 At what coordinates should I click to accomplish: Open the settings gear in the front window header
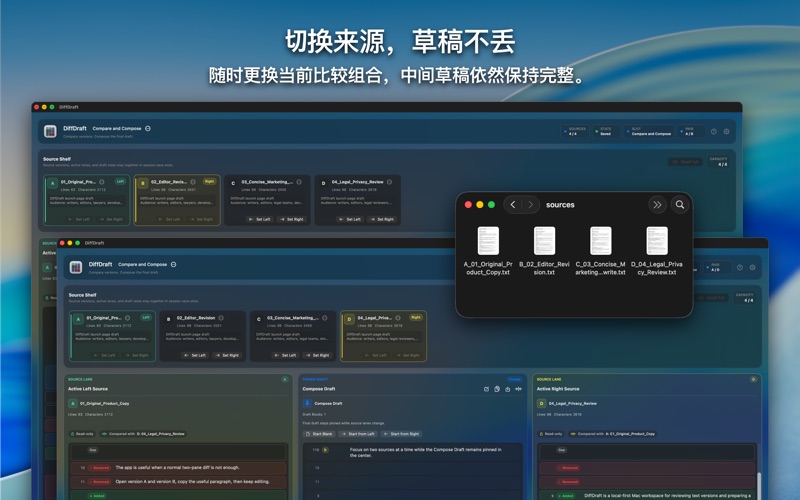pyautogui.click(x=753, y=267)
